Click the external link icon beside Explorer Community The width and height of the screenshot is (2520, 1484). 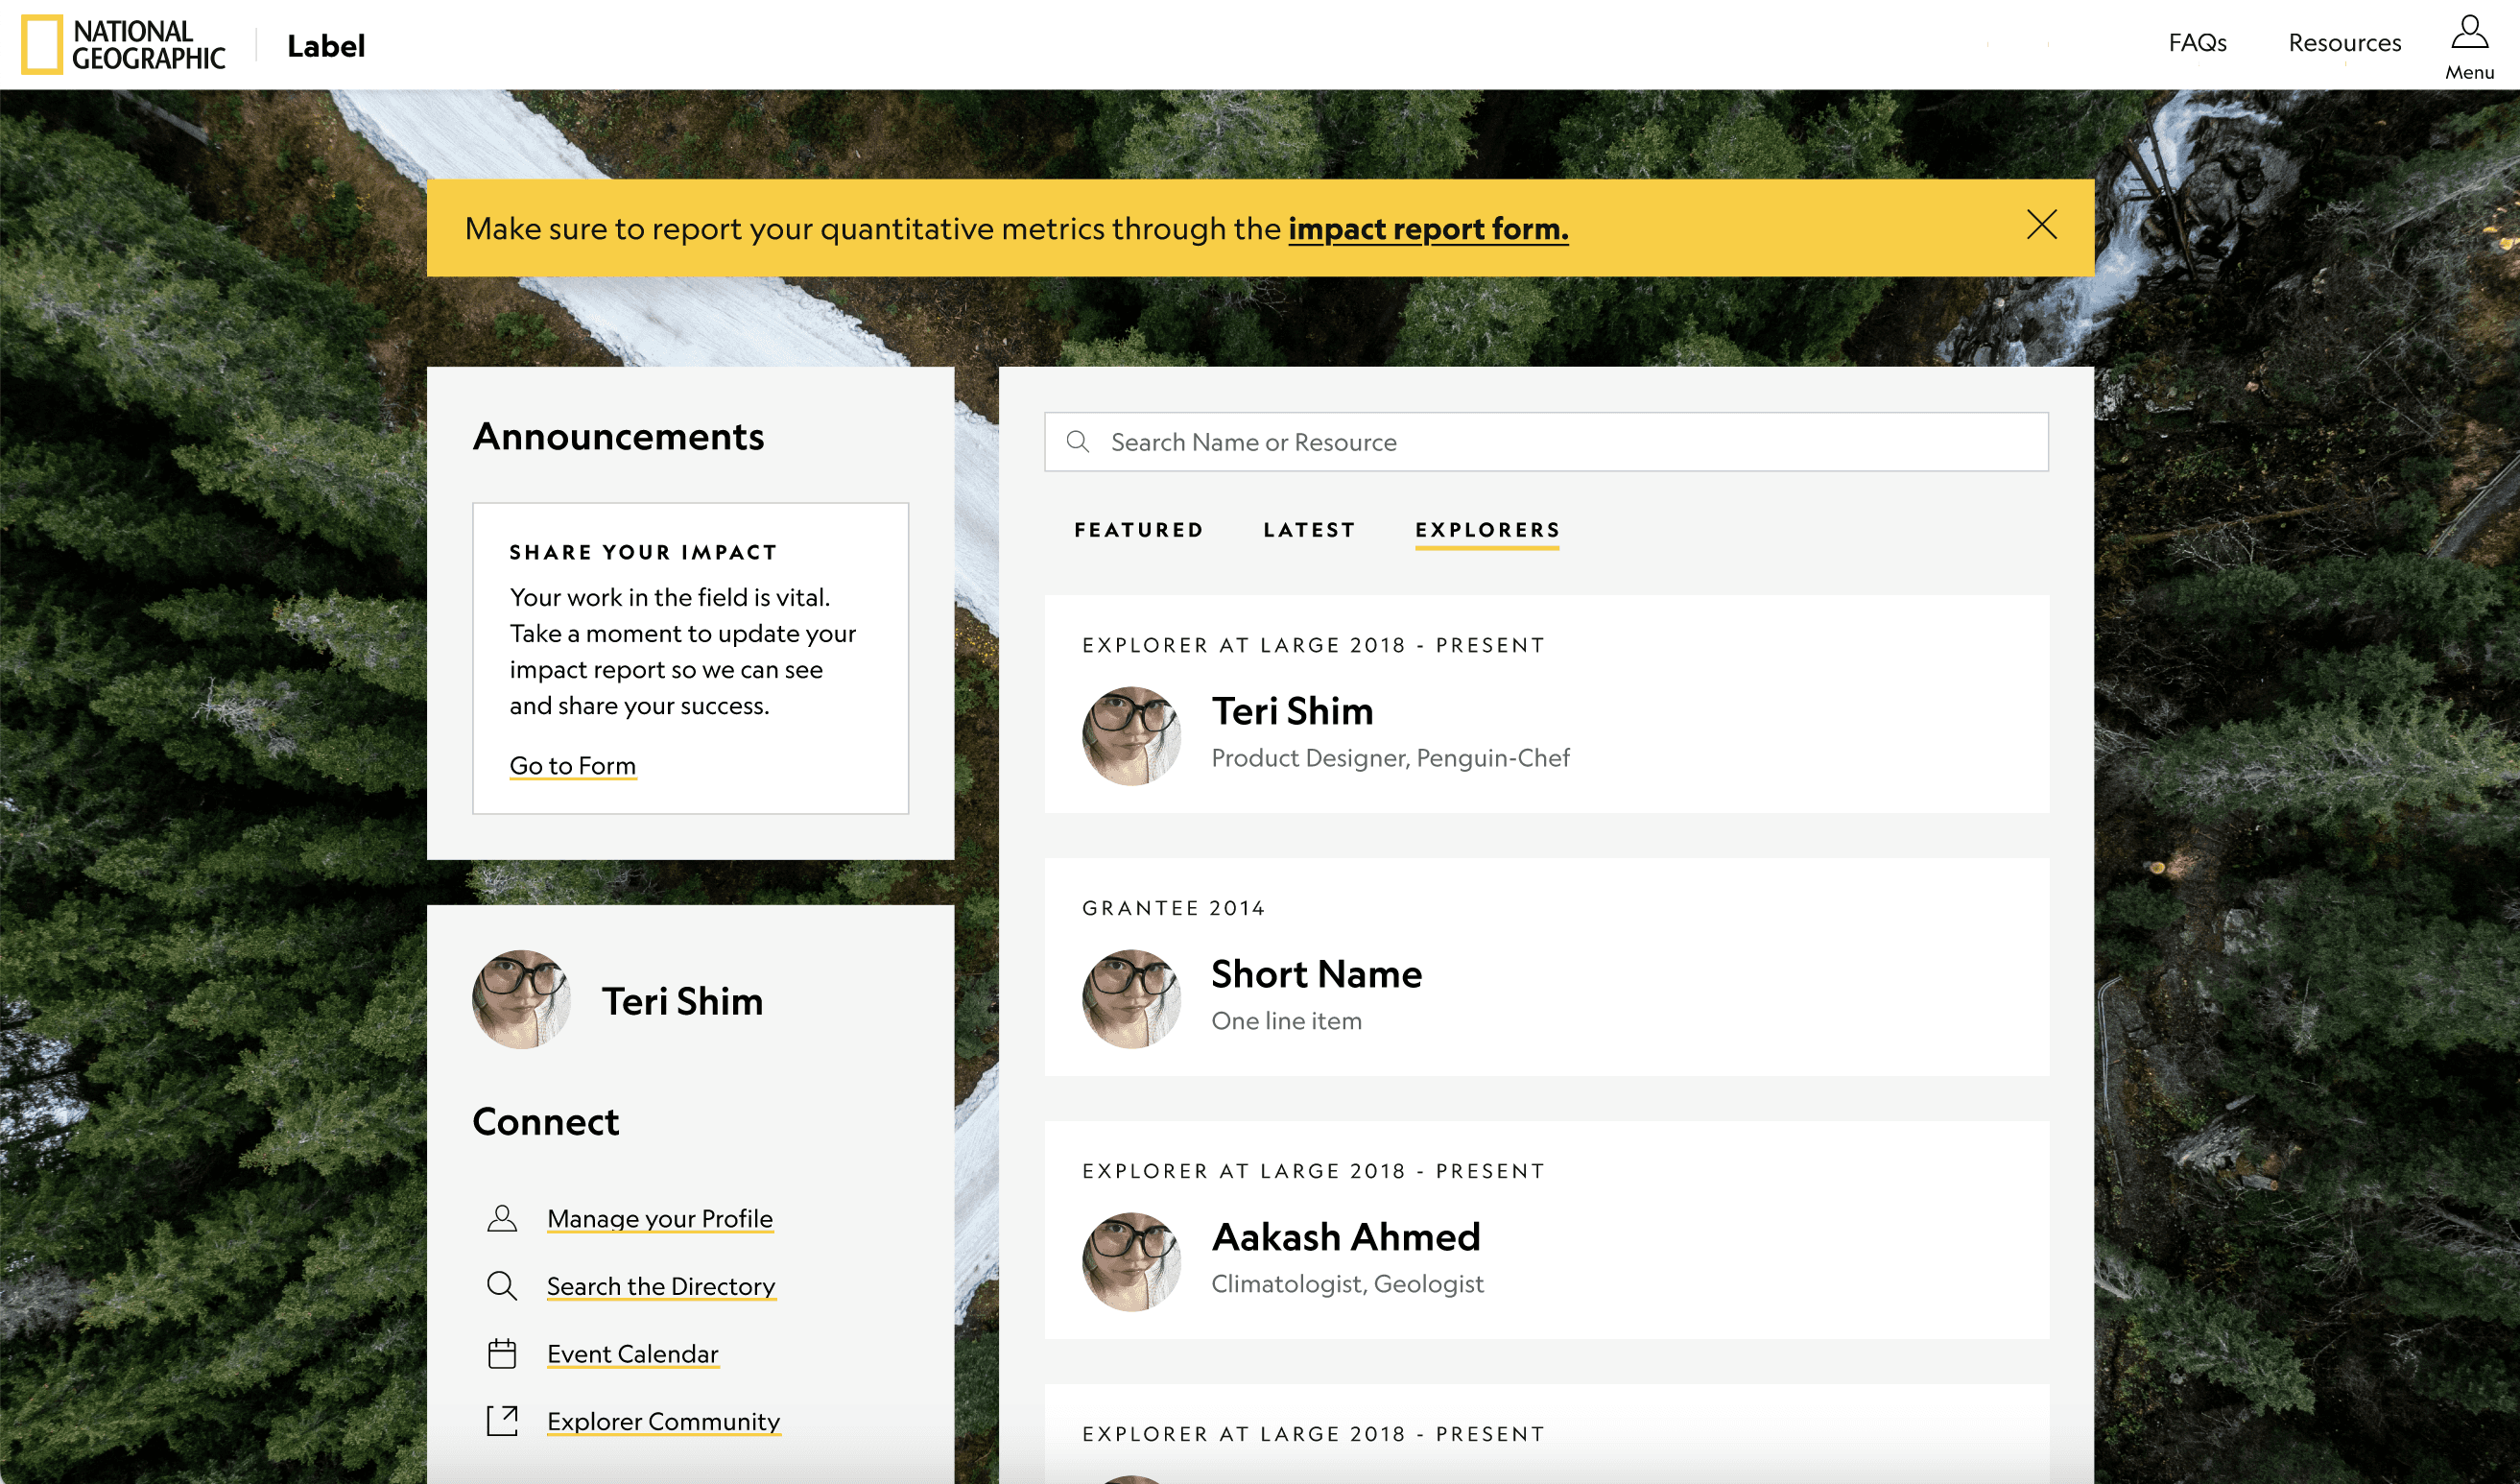pyautogui.click(x=502, y=1421)
